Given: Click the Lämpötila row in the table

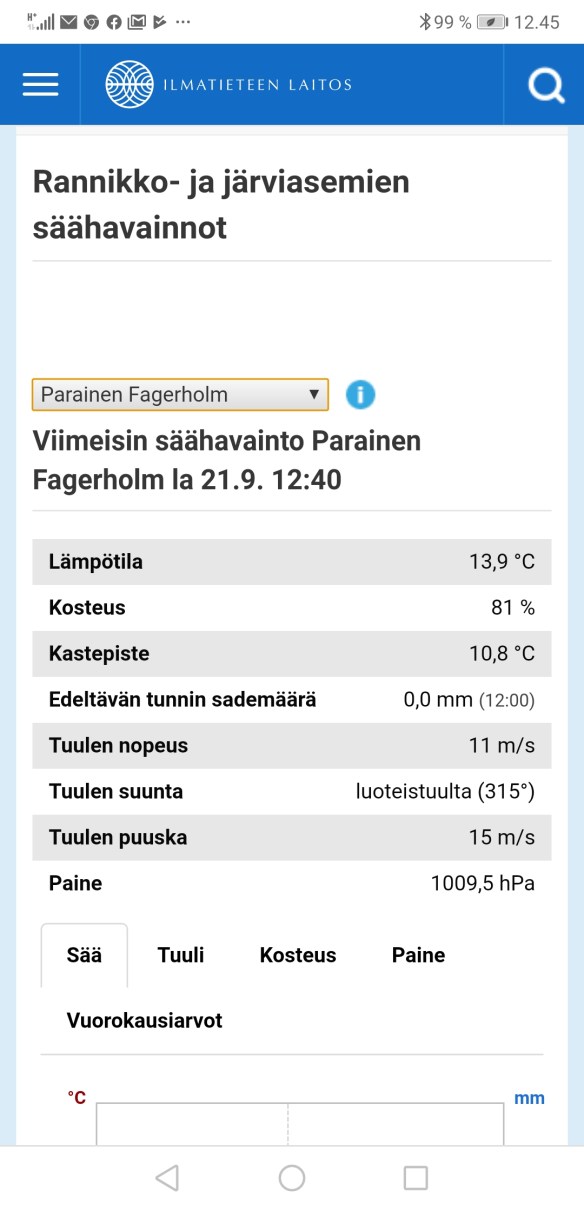Looking at the screenshot, I should click(x=292, y=561).
